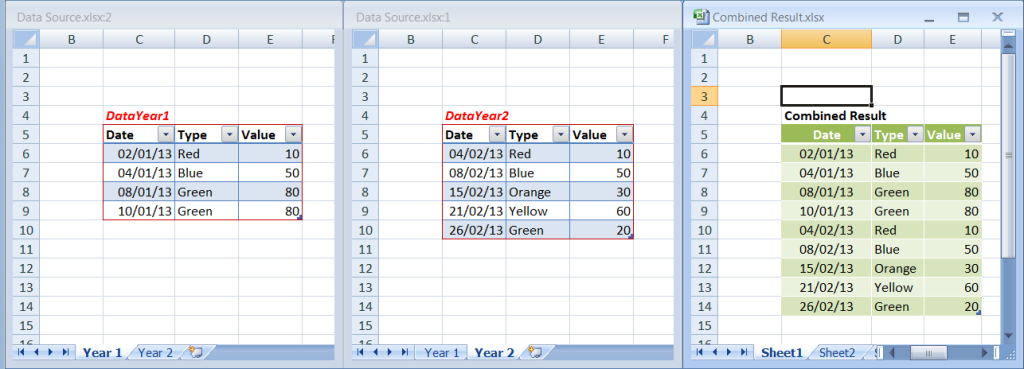Go to last sheet in Combined Result.xlsx
The image size is (1024, 369).
pyautogui.click(x=744, y=353)
